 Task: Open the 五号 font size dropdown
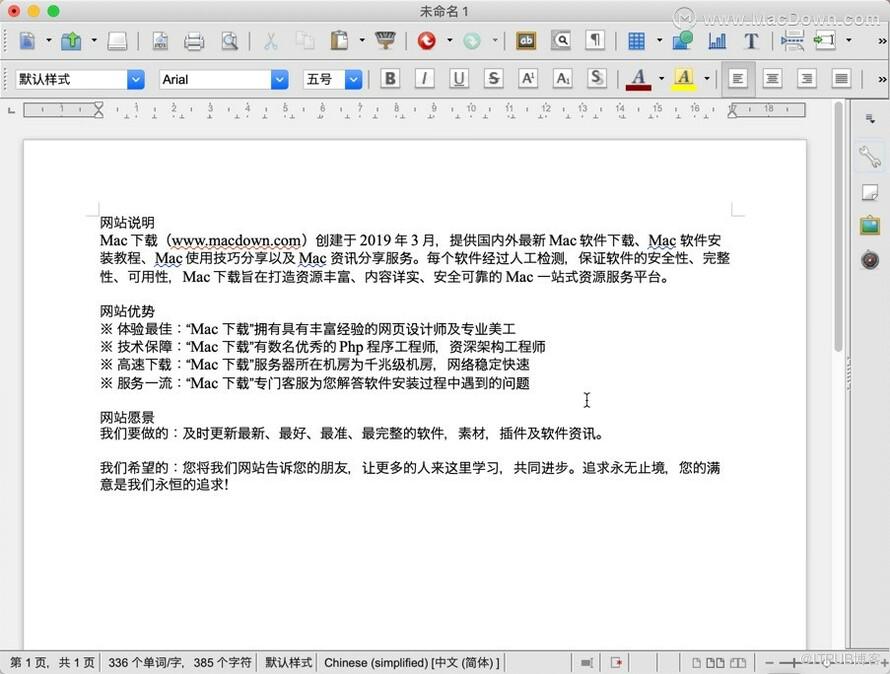354,79
